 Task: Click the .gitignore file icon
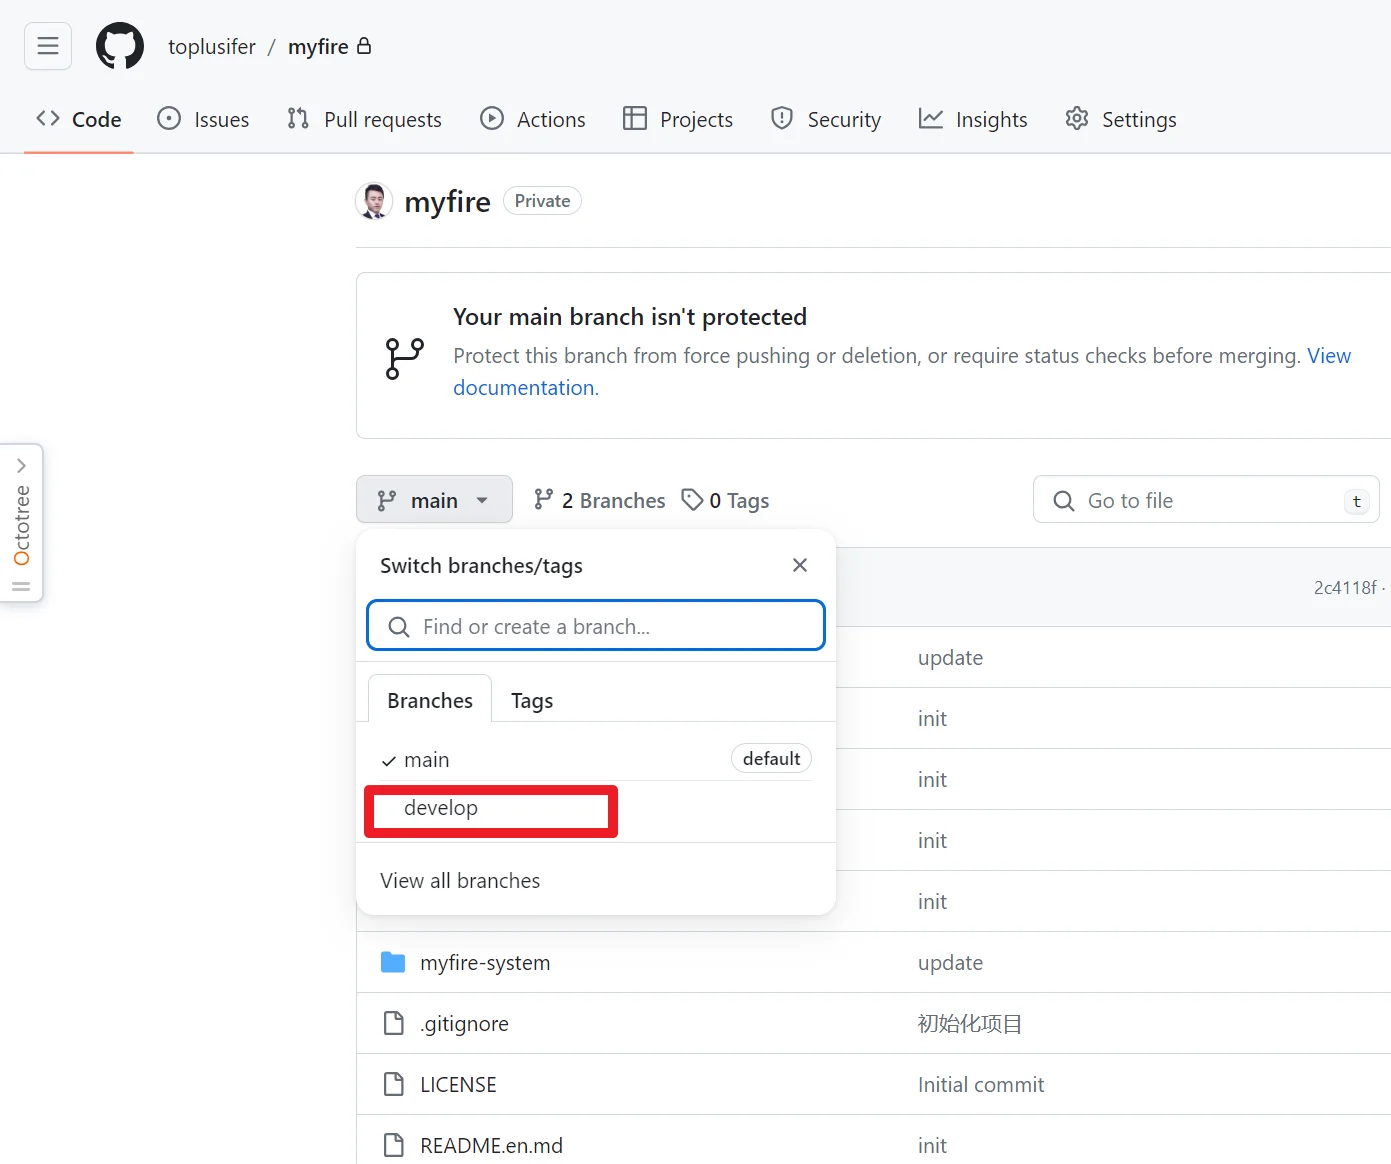coord(394,1023)
